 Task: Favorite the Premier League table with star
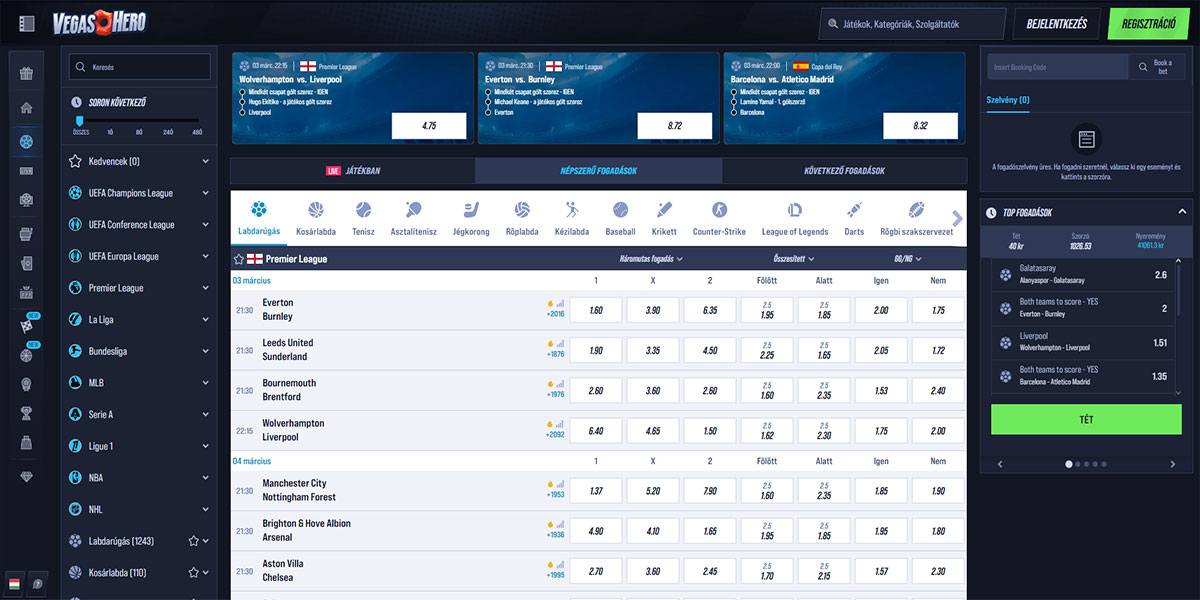[x=239, y=259]
